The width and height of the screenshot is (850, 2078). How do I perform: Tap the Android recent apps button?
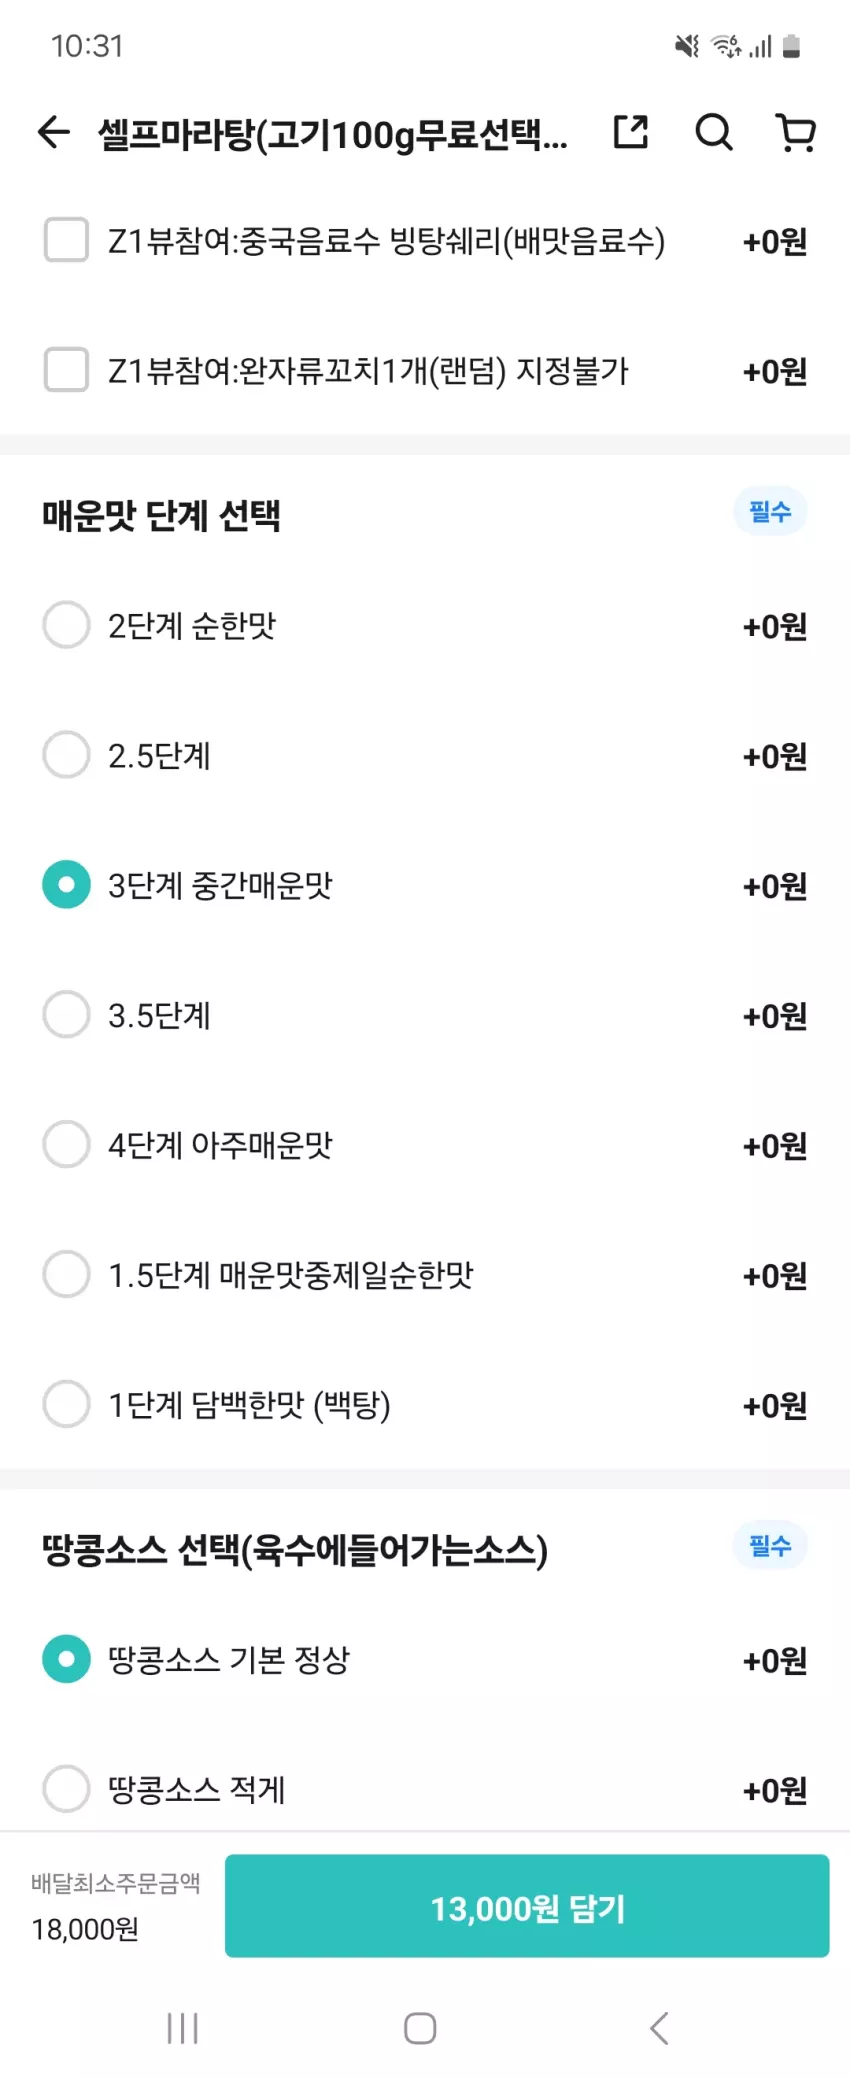pyautogui.click(x=183, y=2028)
